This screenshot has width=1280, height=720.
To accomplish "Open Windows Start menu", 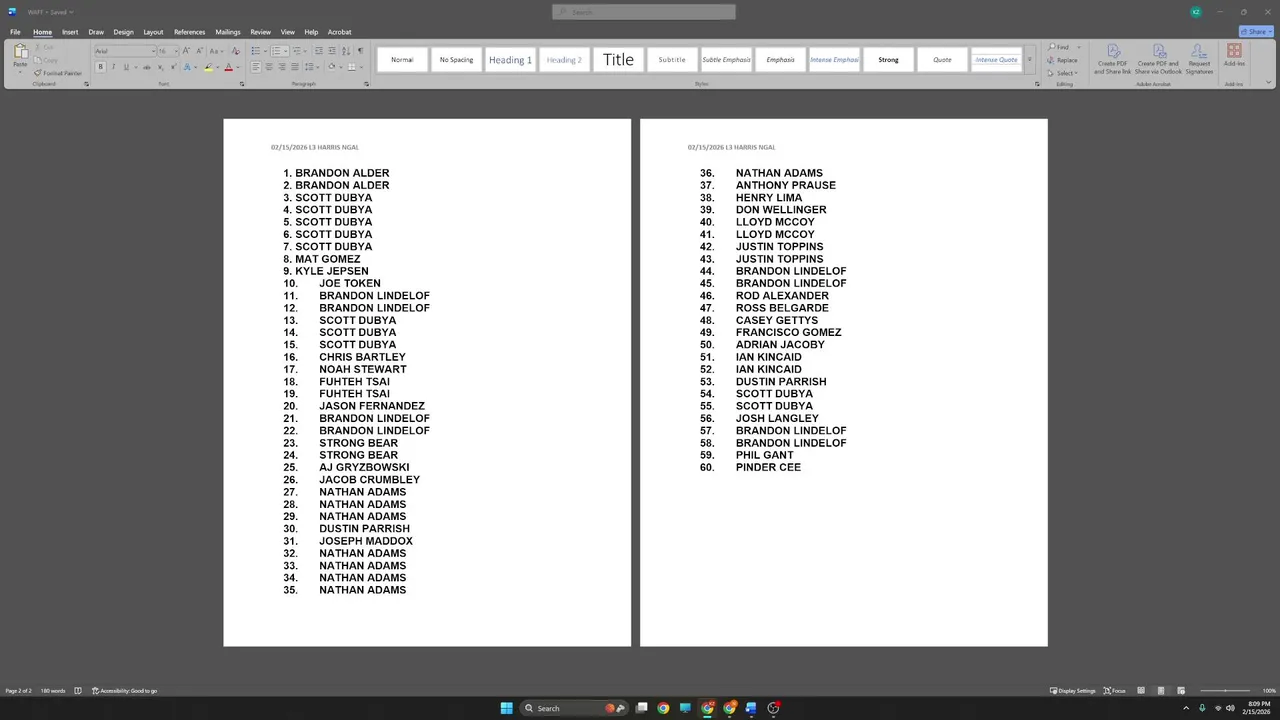I will [506, 708].
